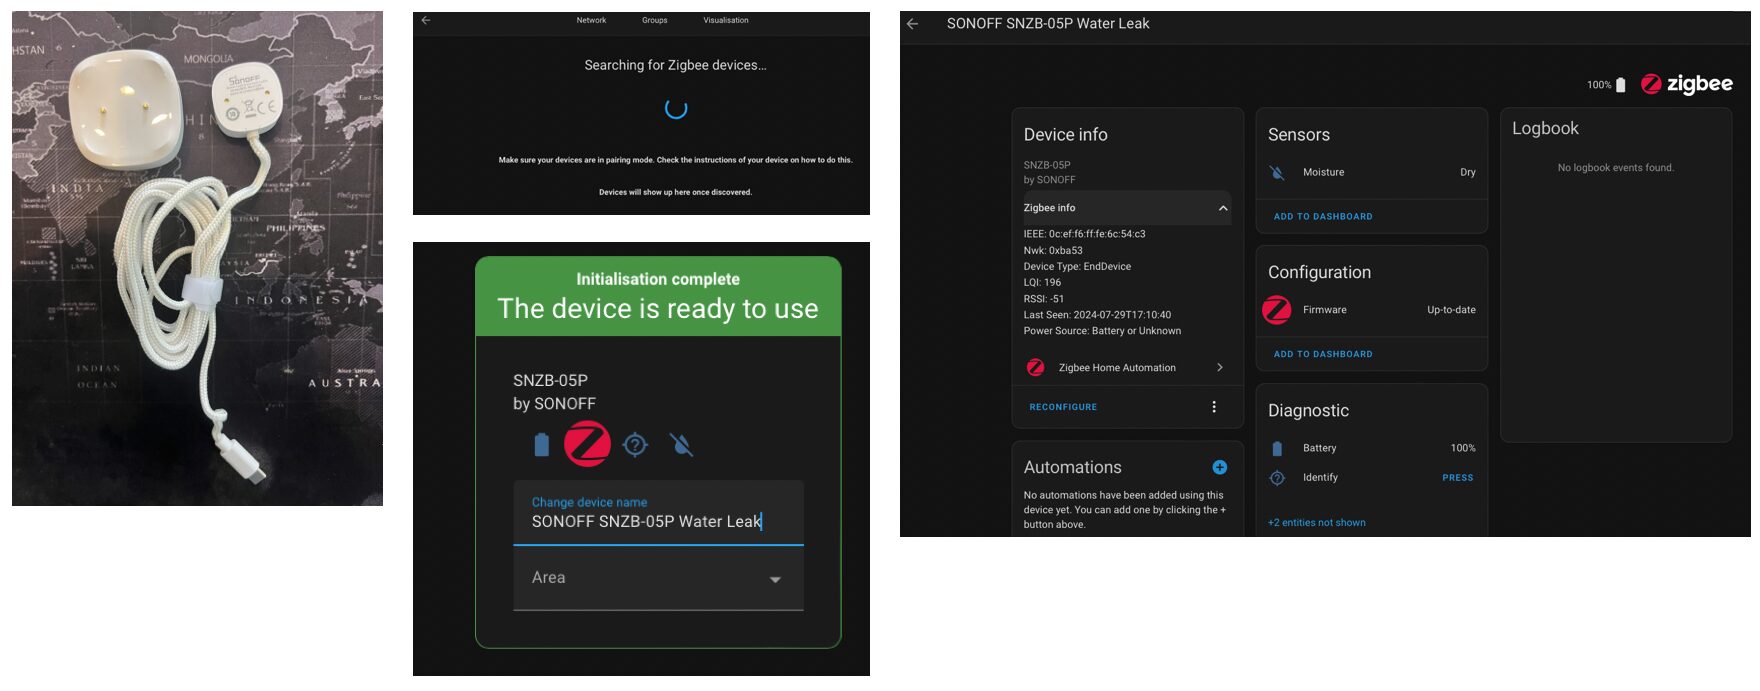Click the RSSI: -51 line
Screen dimensions: 1760x691
point(1043,298)
